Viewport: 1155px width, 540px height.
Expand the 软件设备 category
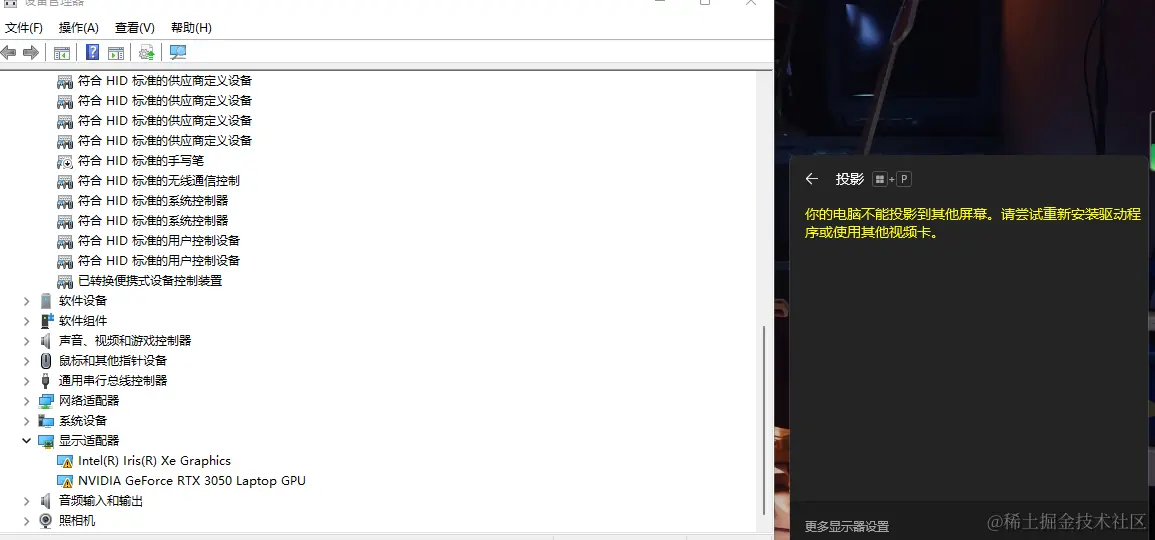click(x=27, y=301)
